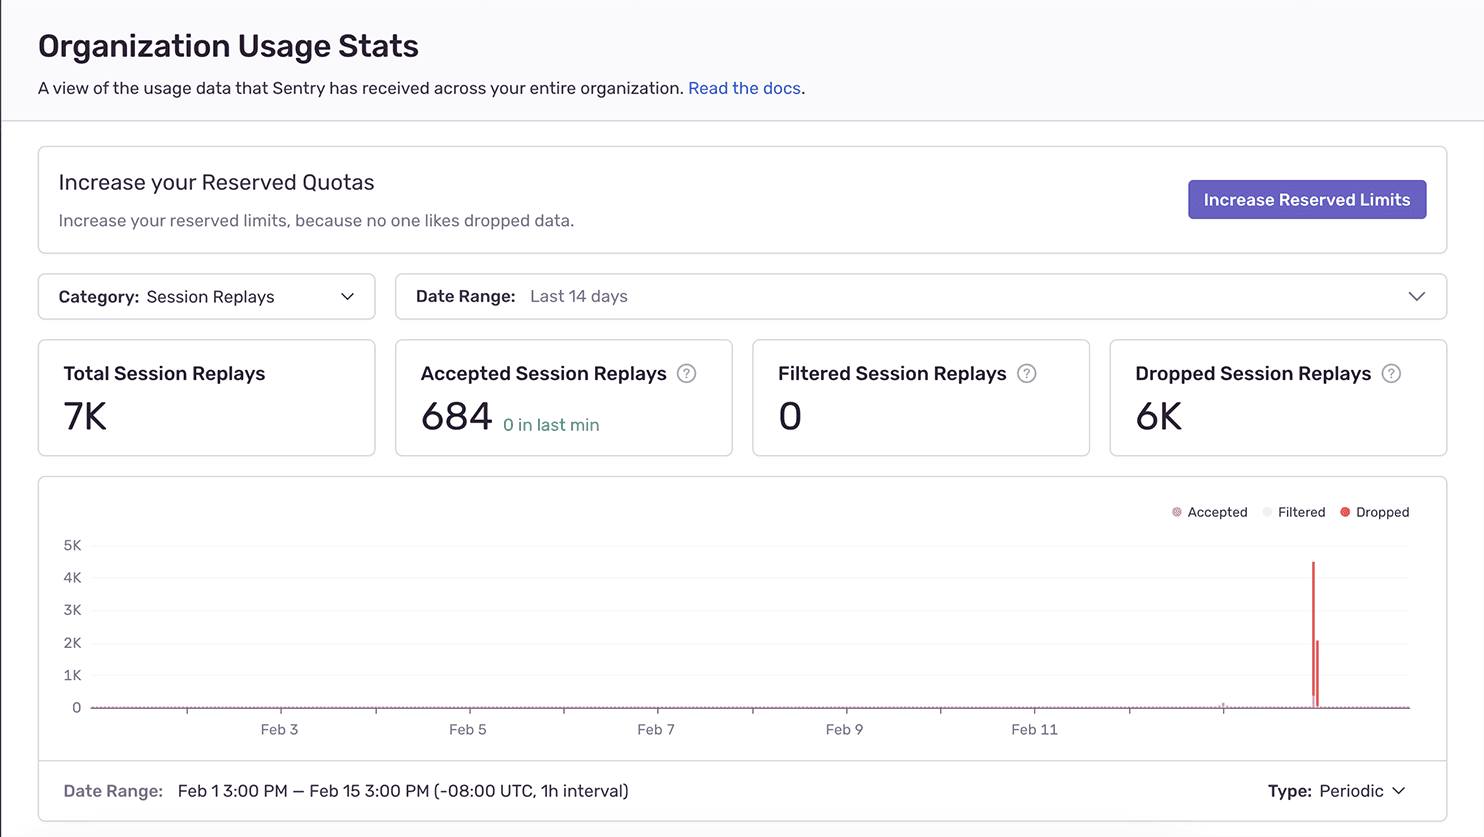
Task: Click the Filtered Session Replays question mark icon
Action: click(x=1026, y=374)
